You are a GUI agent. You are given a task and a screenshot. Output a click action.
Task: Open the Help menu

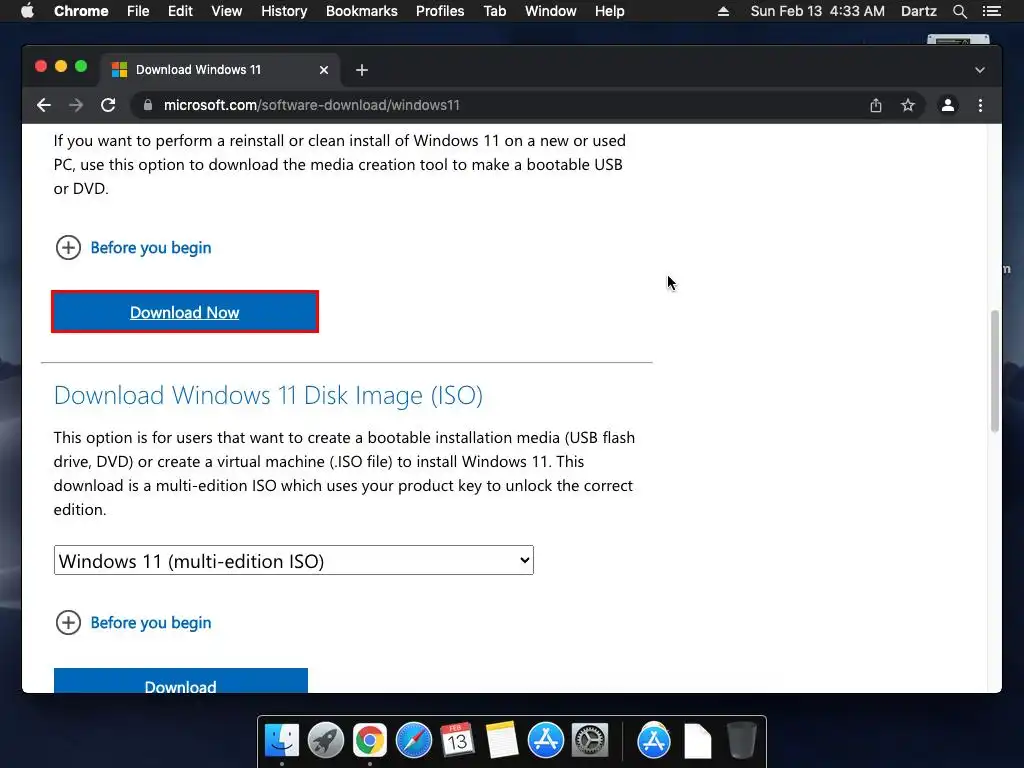(x=609, y=11)
